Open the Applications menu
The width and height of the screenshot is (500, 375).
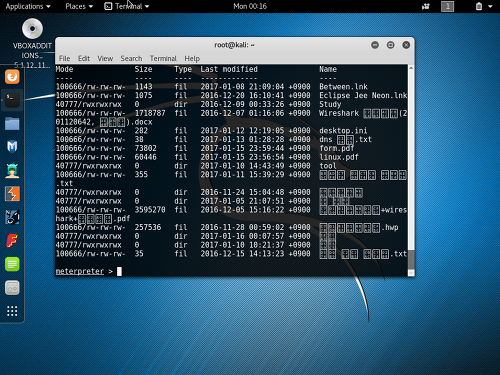click(28, 6)
